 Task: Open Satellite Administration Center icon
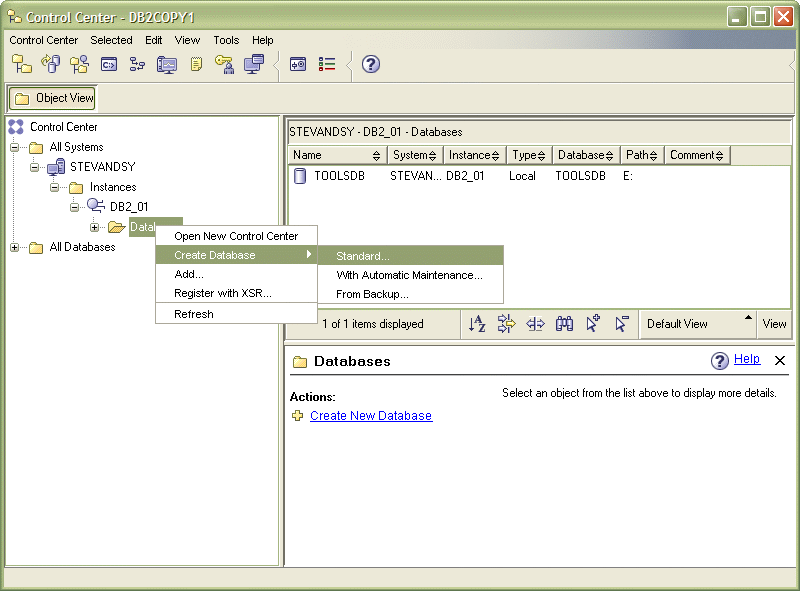point(80,64)
